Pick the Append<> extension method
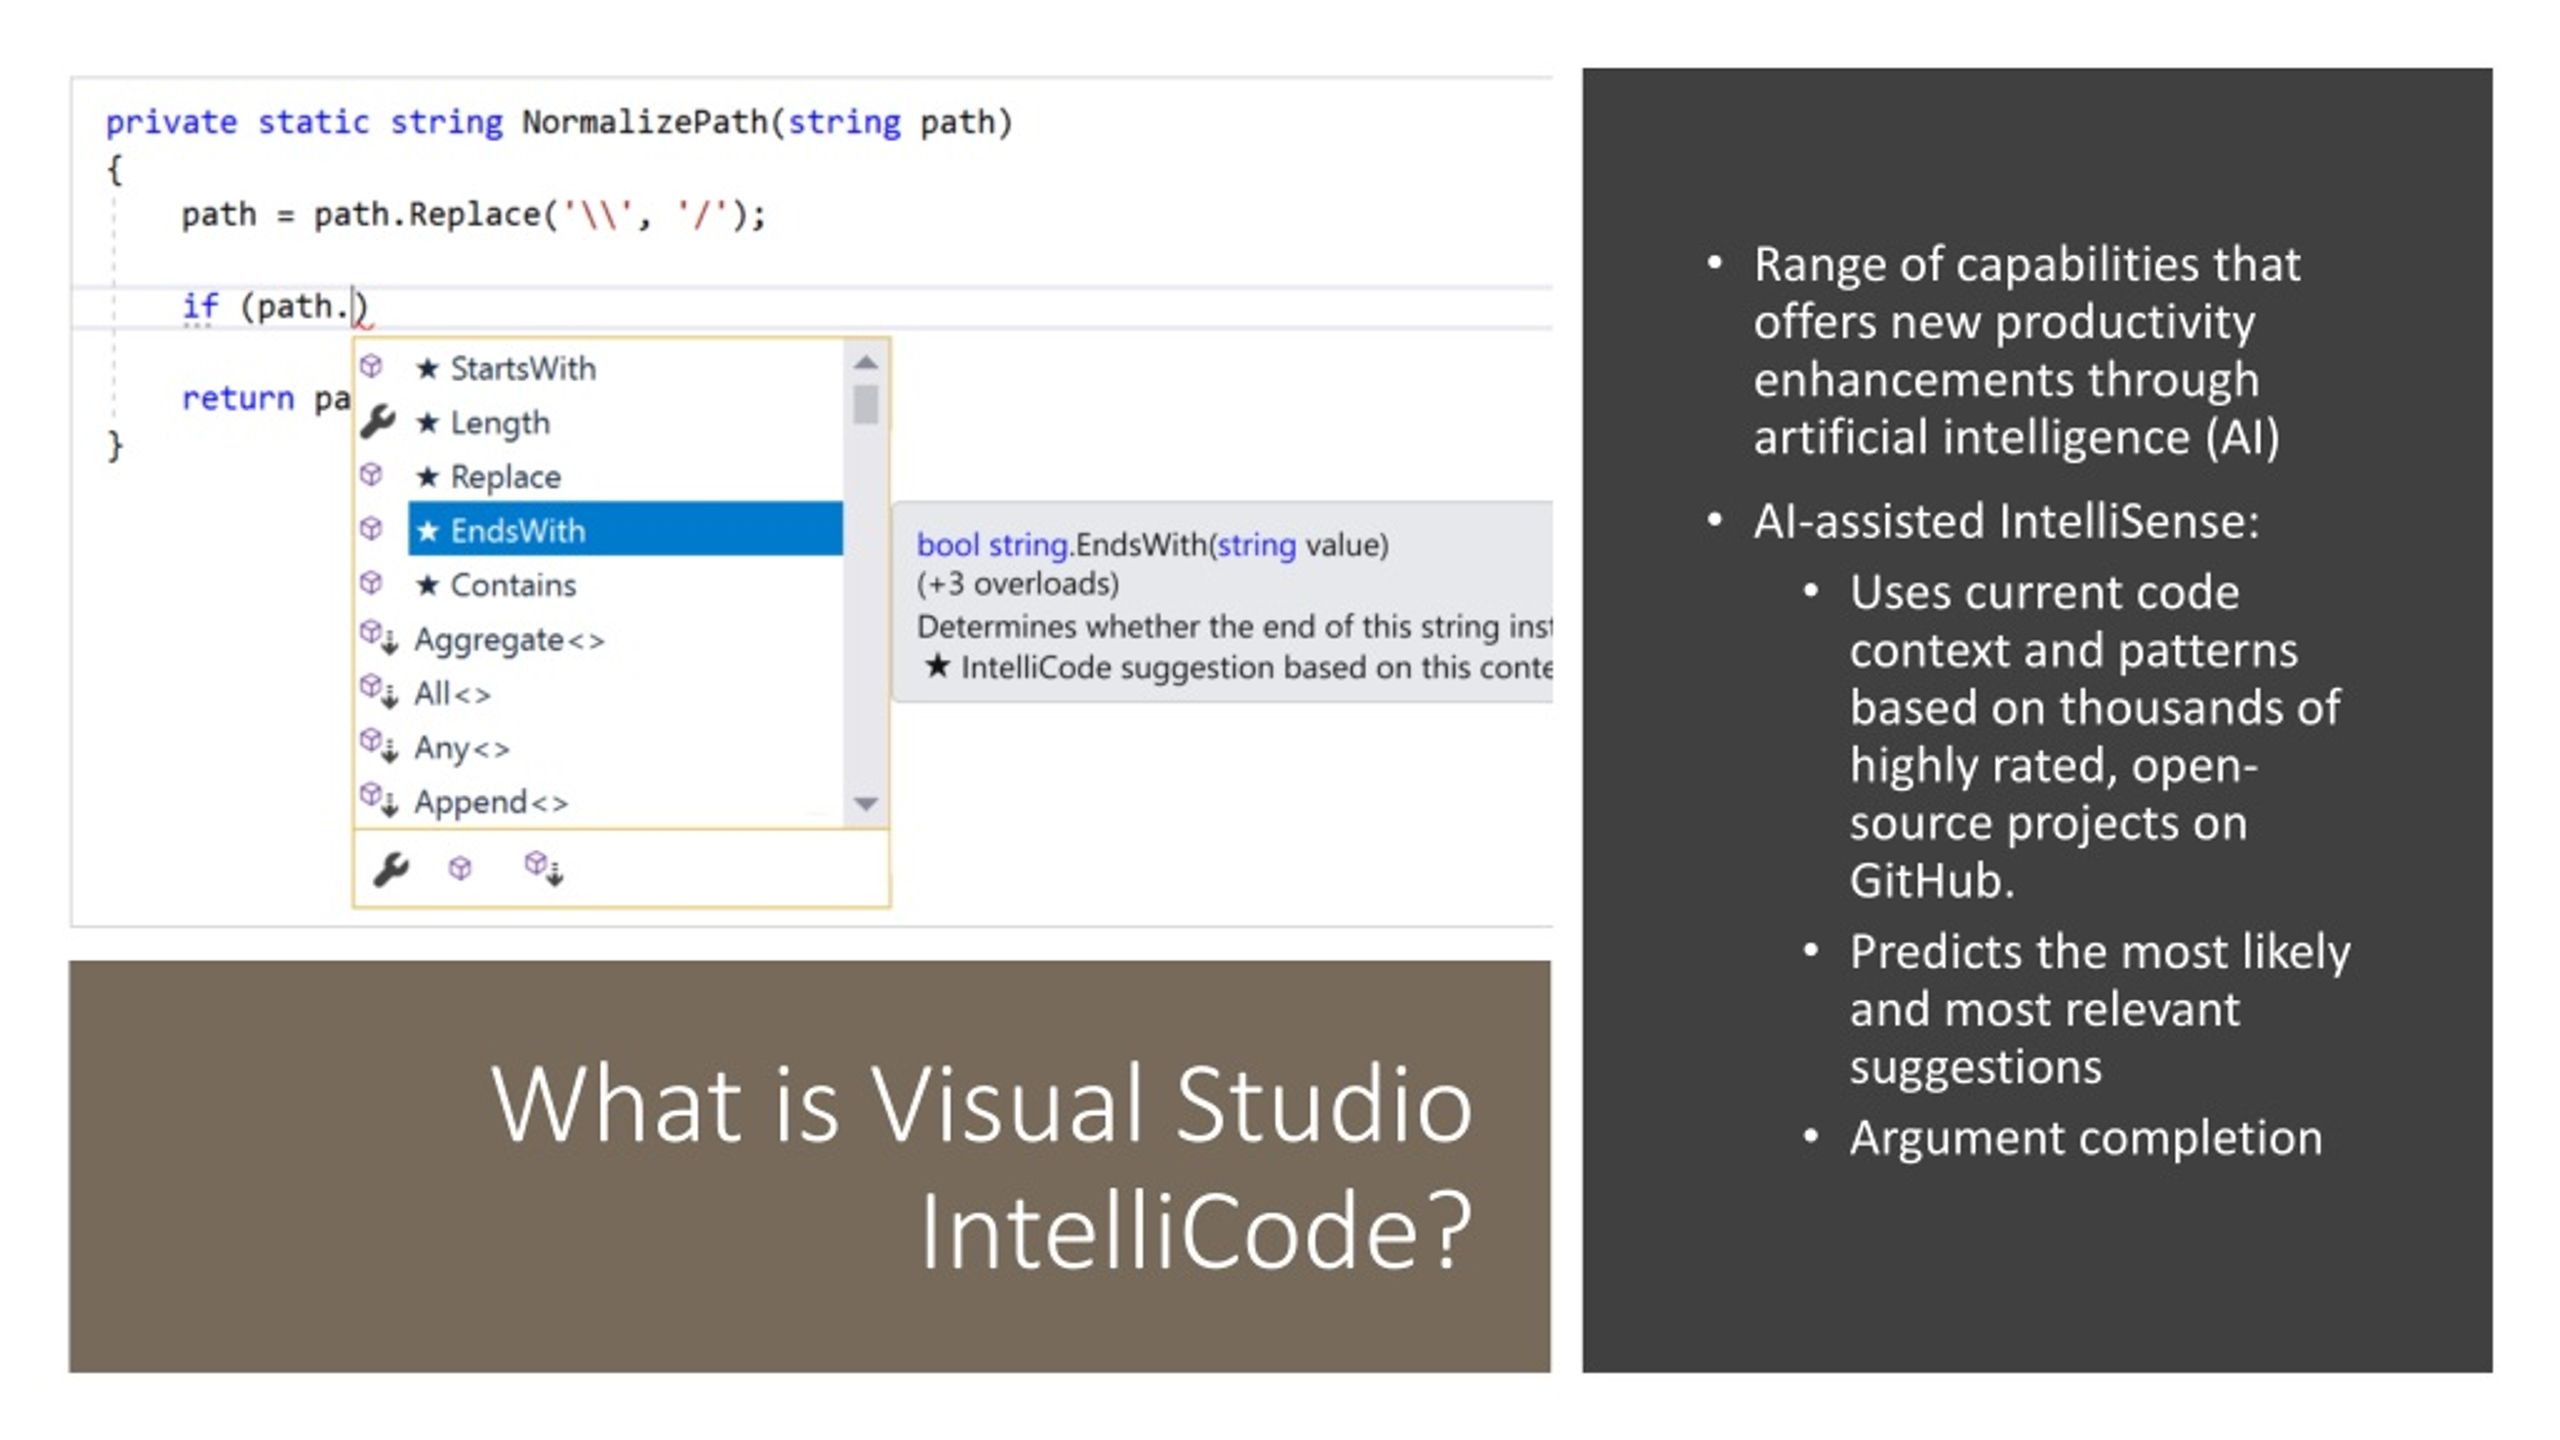2560x1440 pixels. (625, 800)
